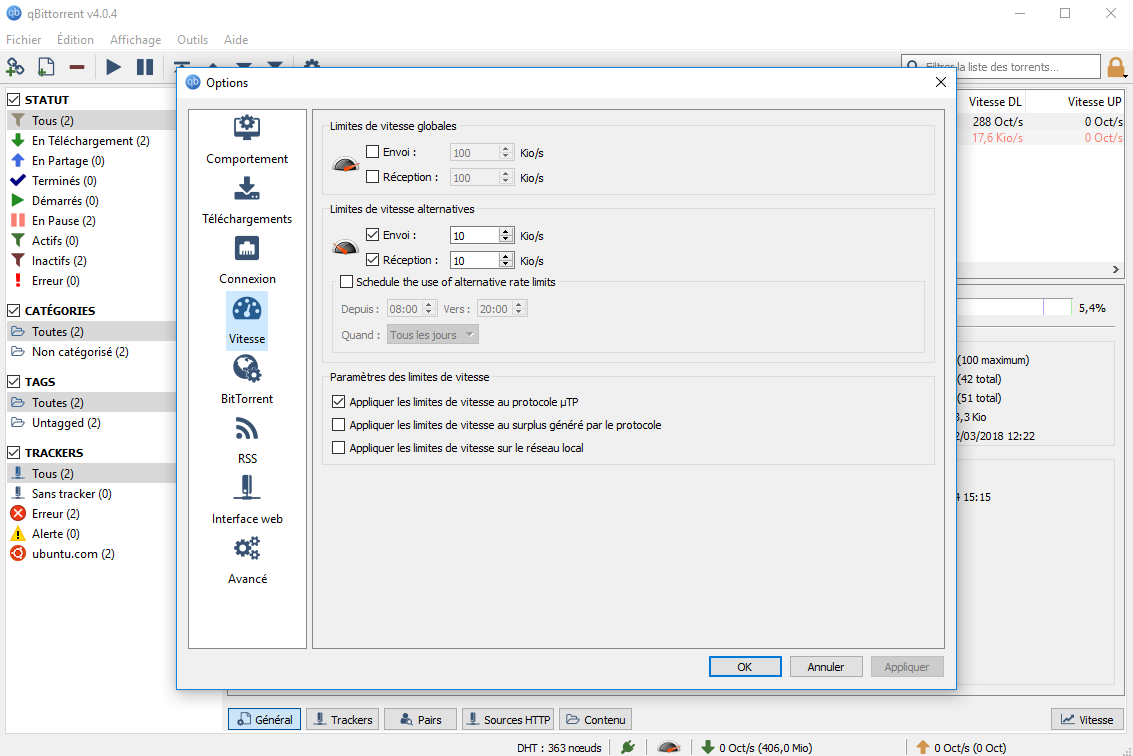
Task: Check Schedule the use of alternative rate limits
Action: point(347,282)
